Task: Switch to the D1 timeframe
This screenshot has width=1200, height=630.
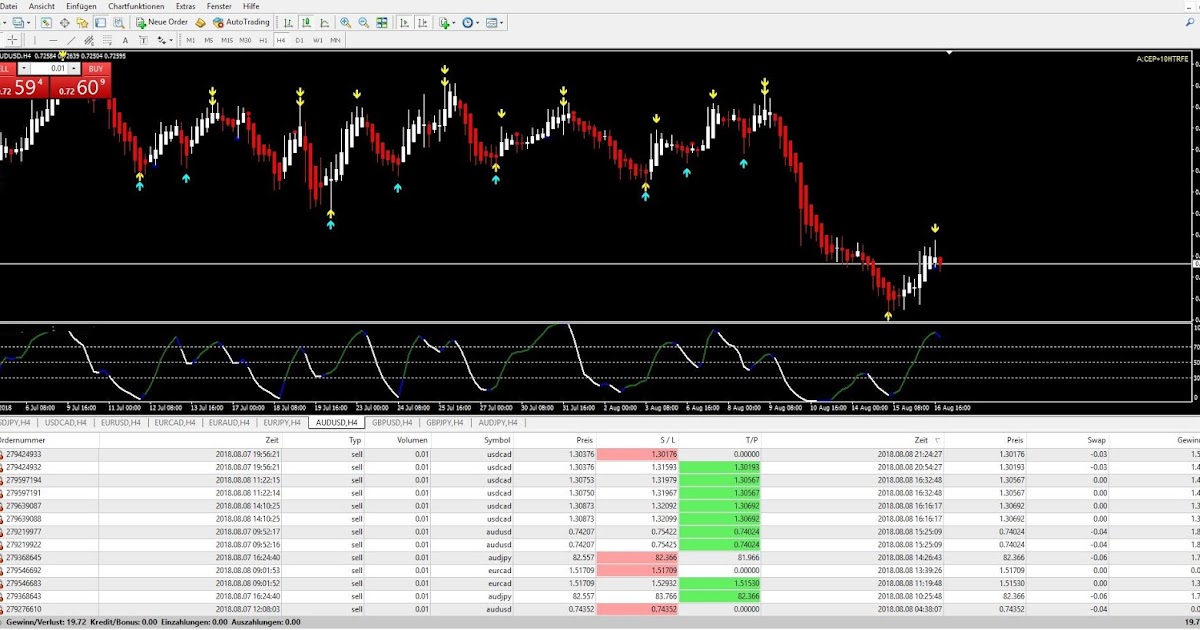Action: (x=297, y=40)
